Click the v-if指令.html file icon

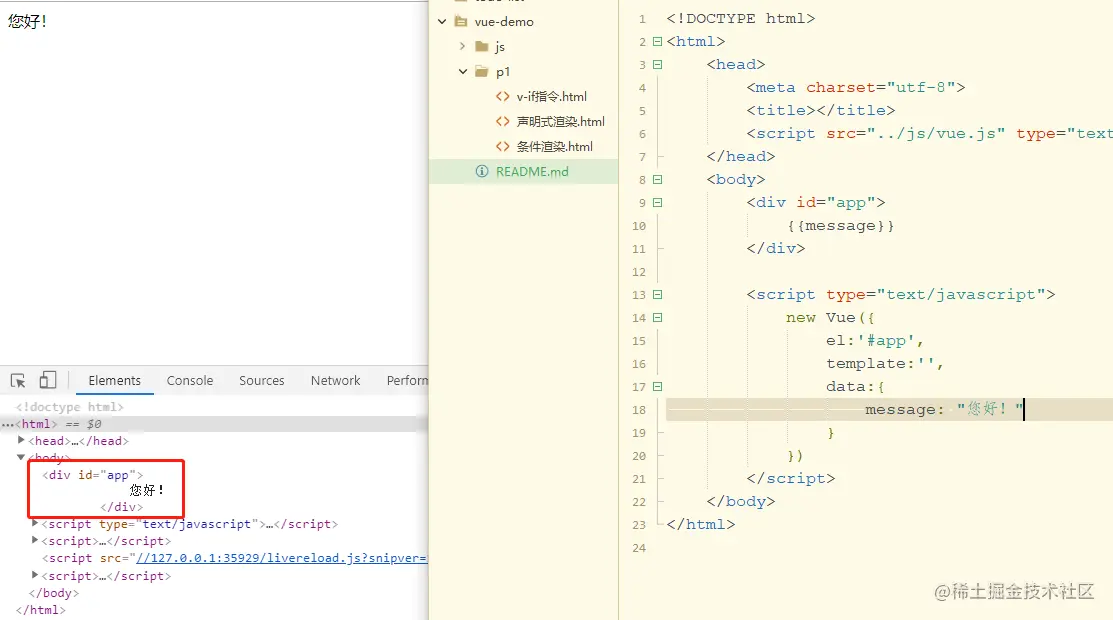(x=503, y=97)
